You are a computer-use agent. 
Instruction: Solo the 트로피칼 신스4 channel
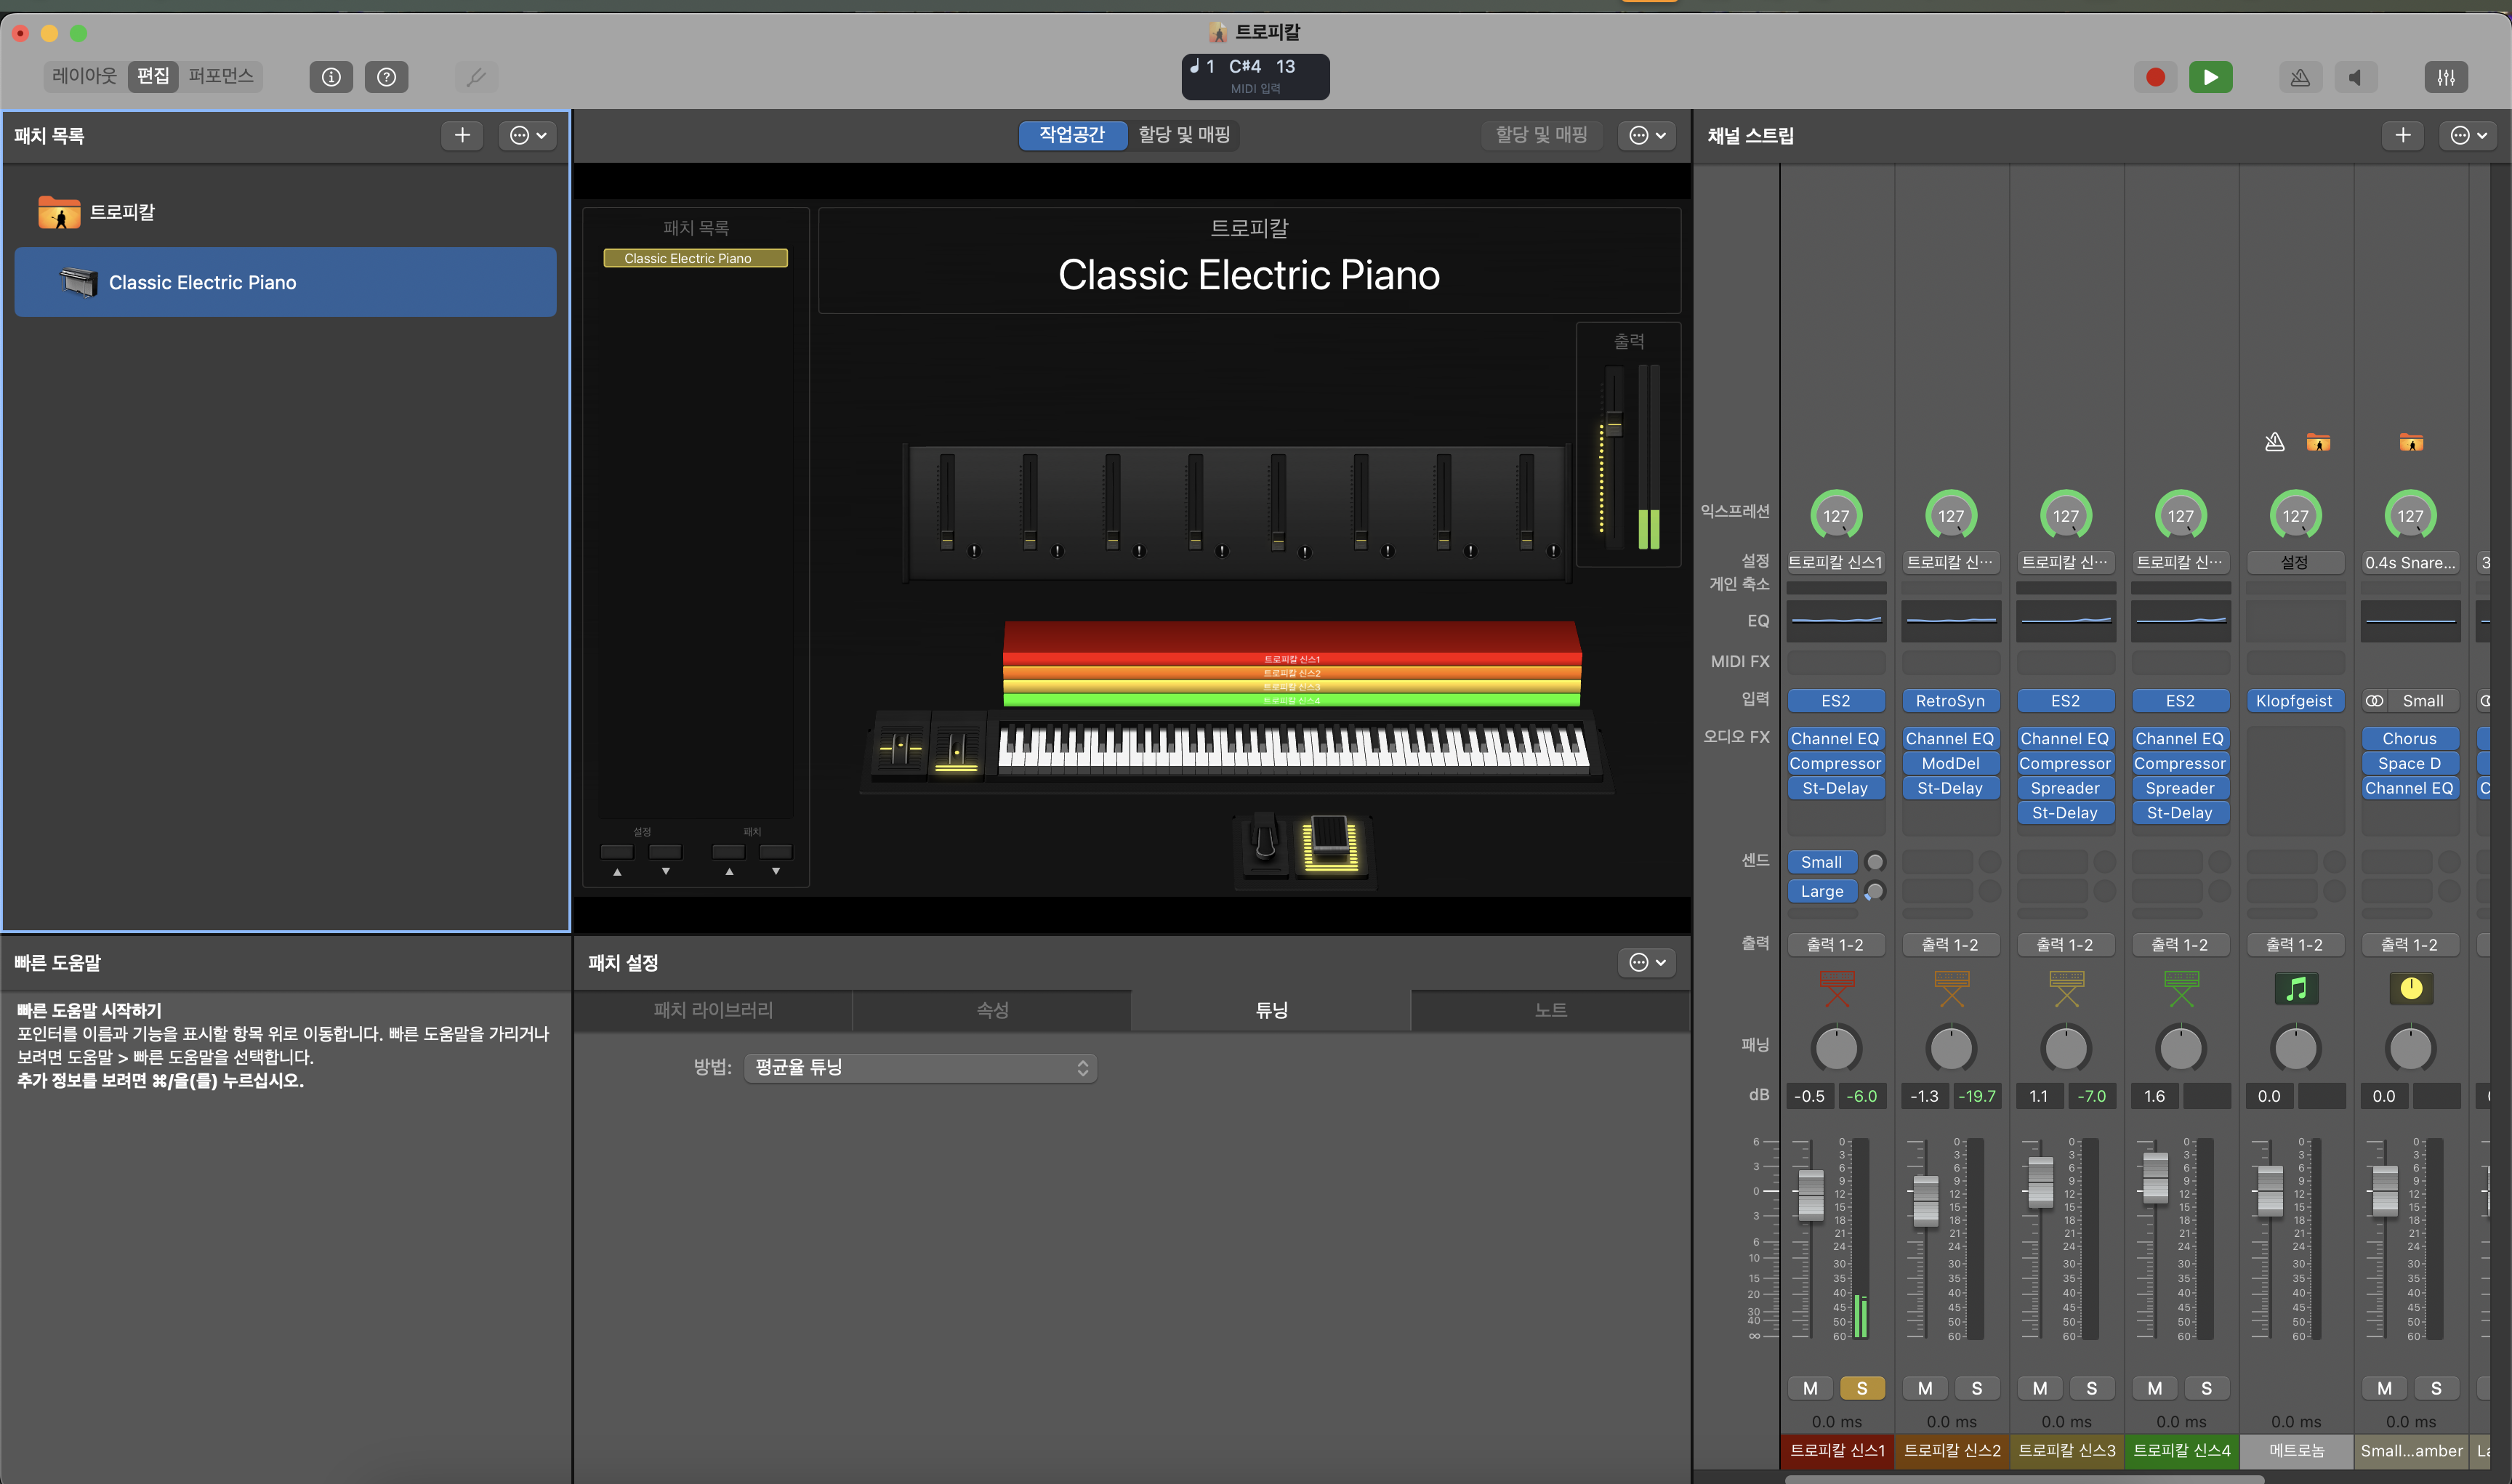point(2207,1388)
